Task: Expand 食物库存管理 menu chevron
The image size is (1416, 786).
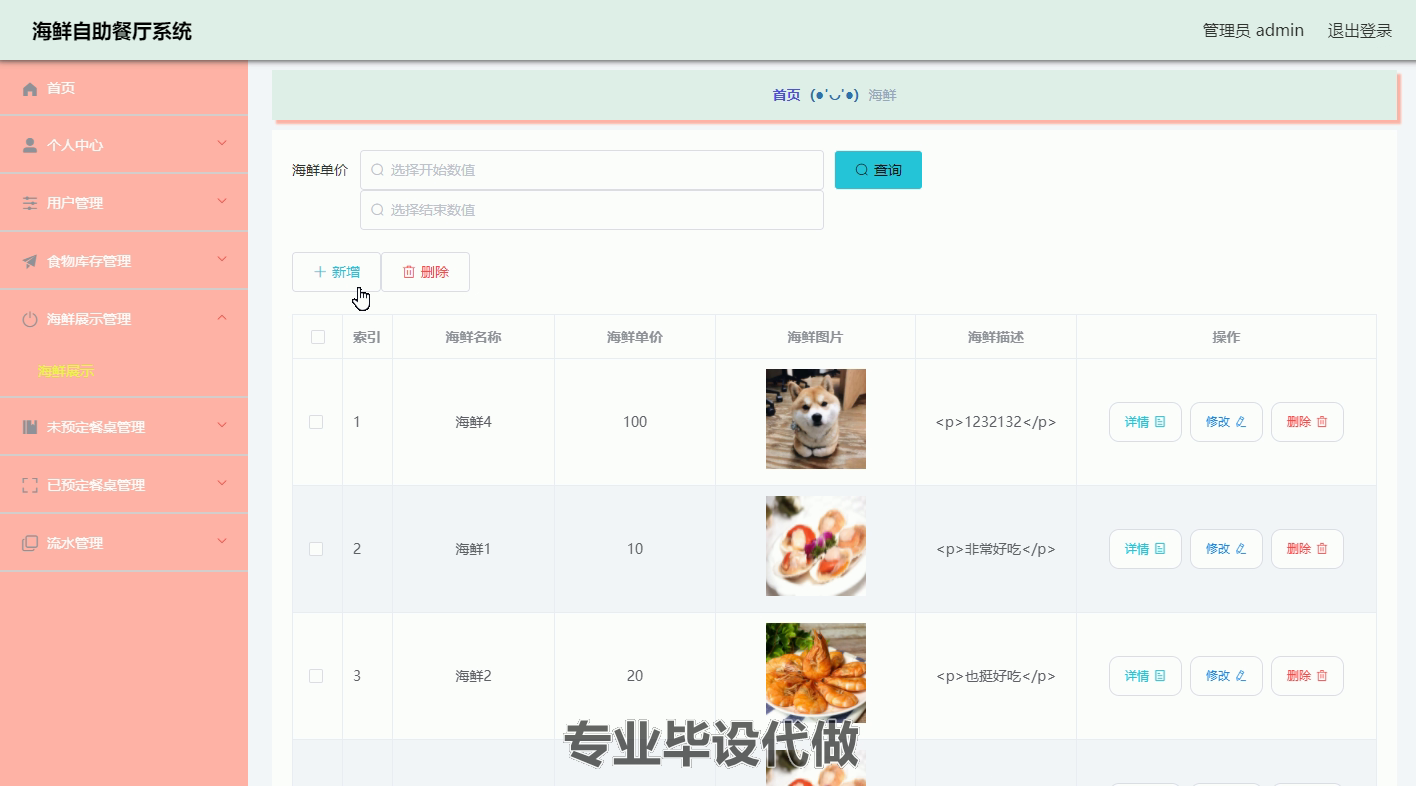Action: pyautogui.click(x=222, y=260)
